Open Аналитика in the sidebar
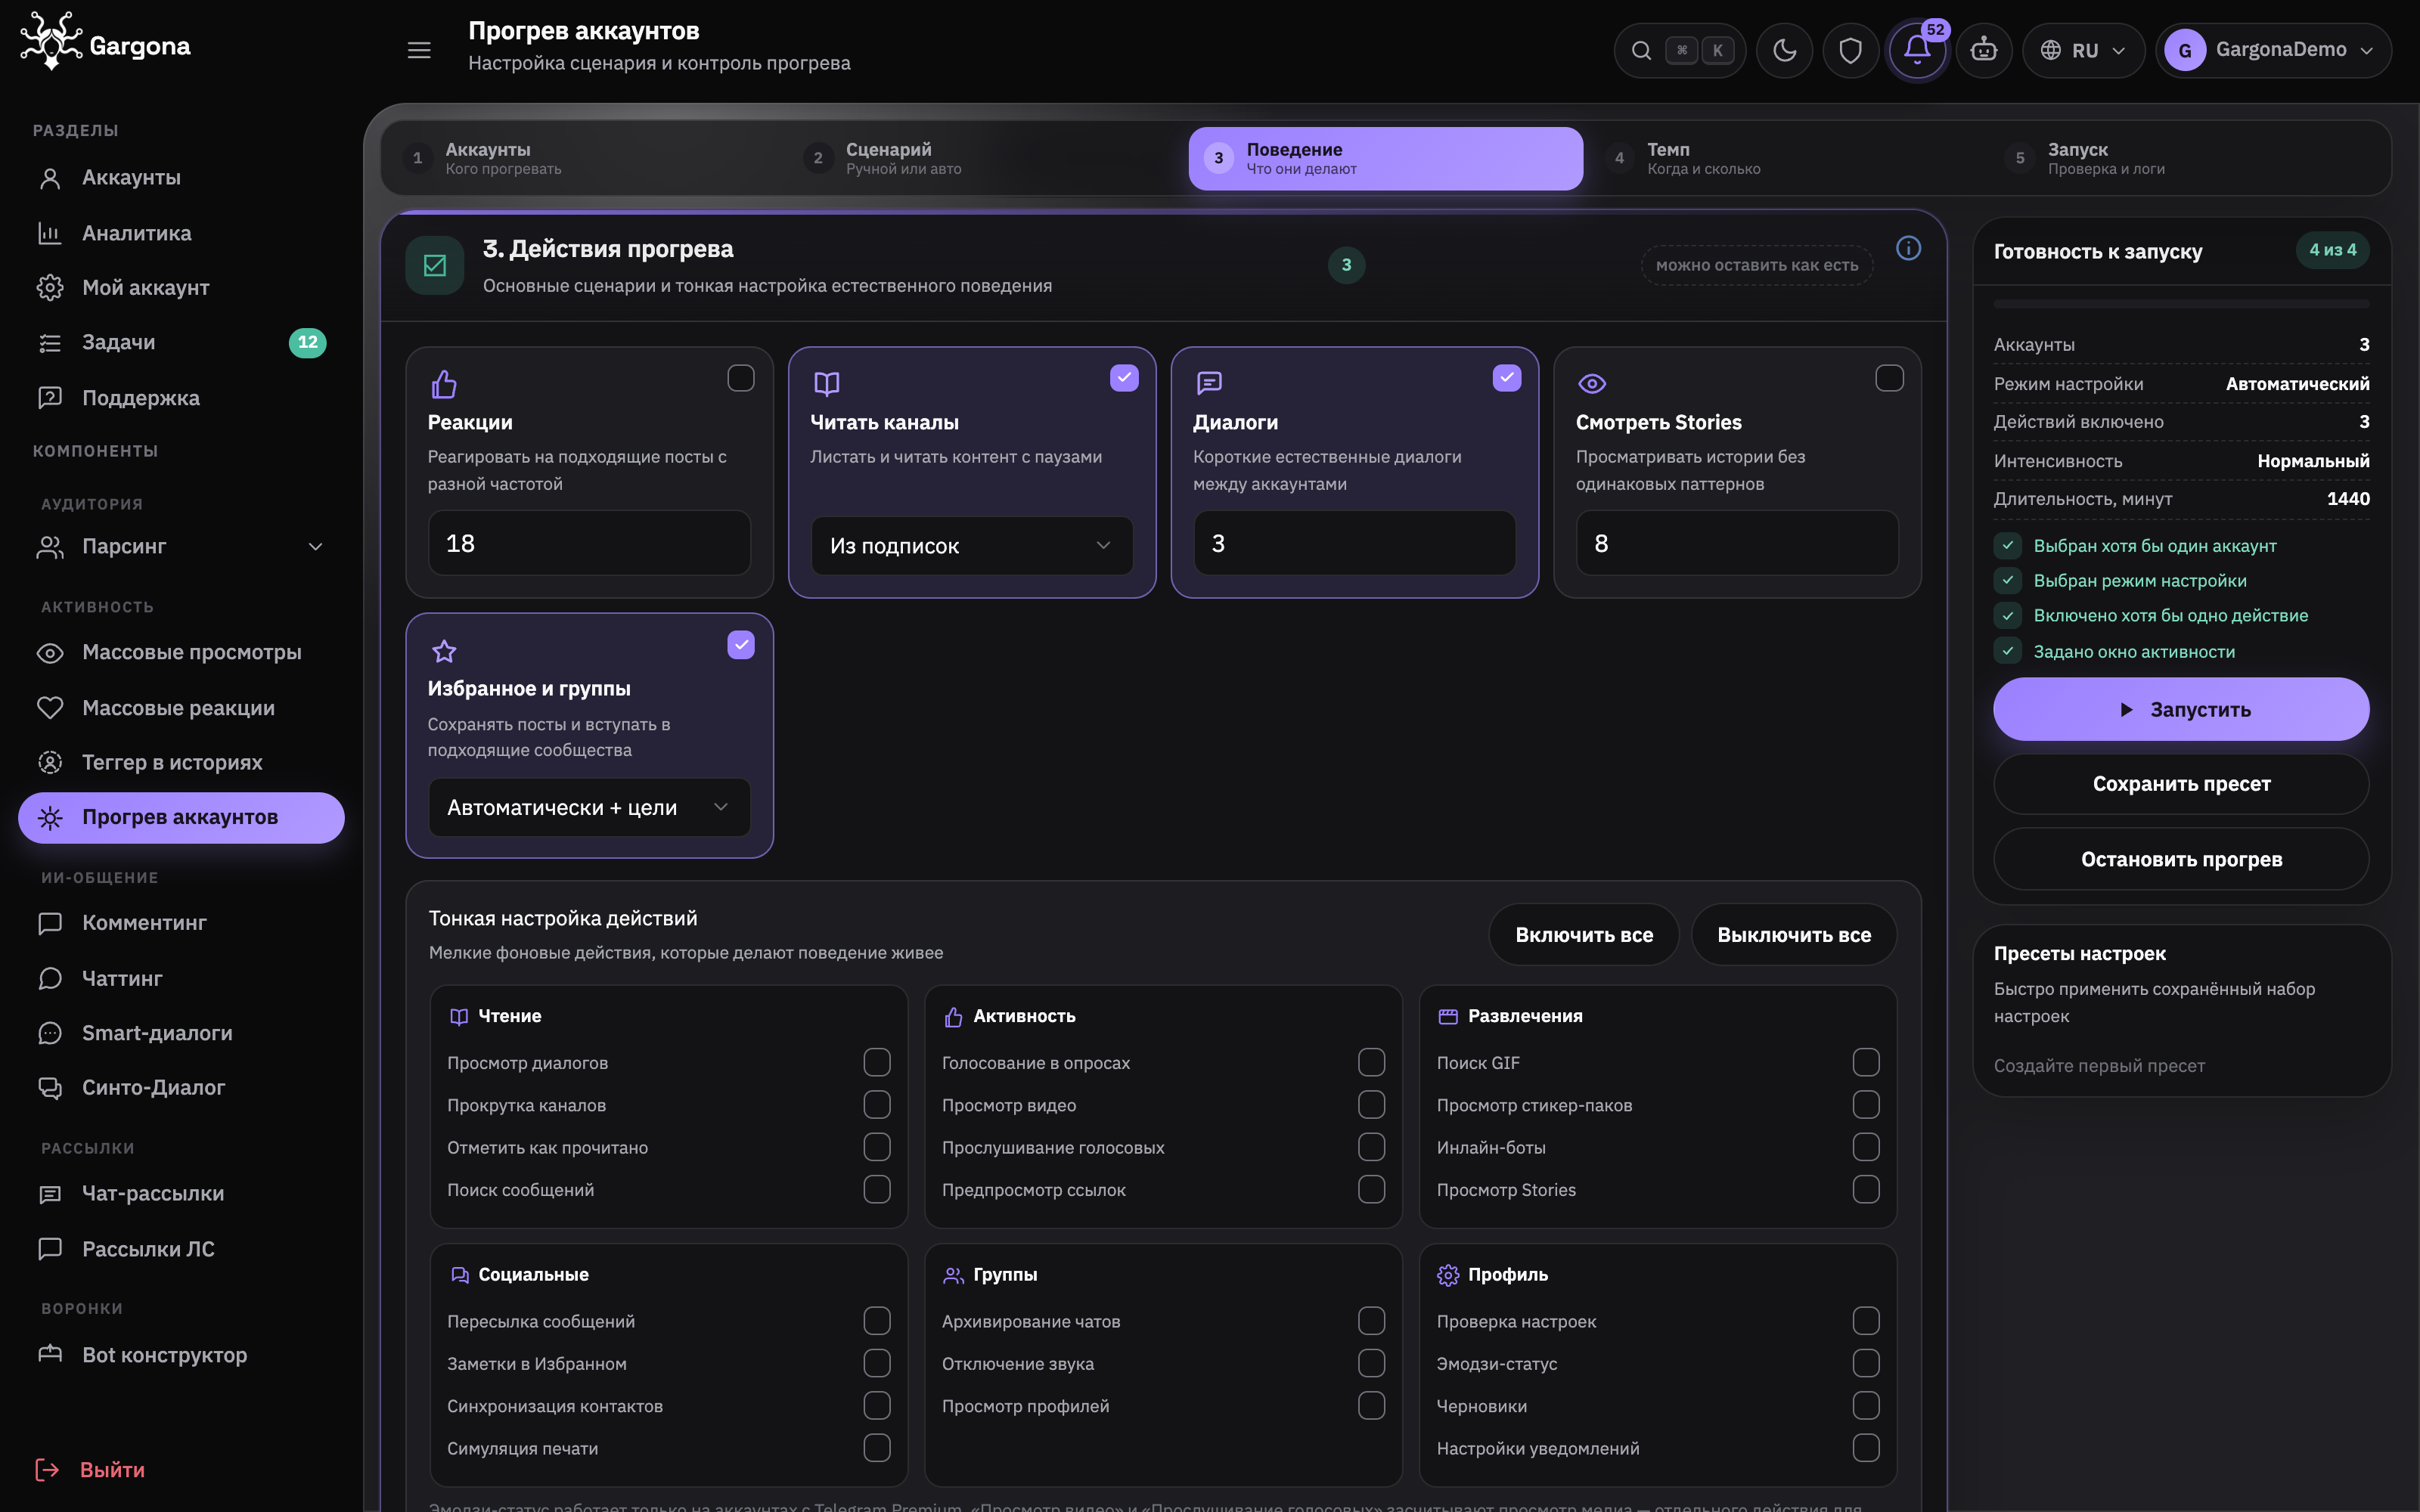 [181, 233]
